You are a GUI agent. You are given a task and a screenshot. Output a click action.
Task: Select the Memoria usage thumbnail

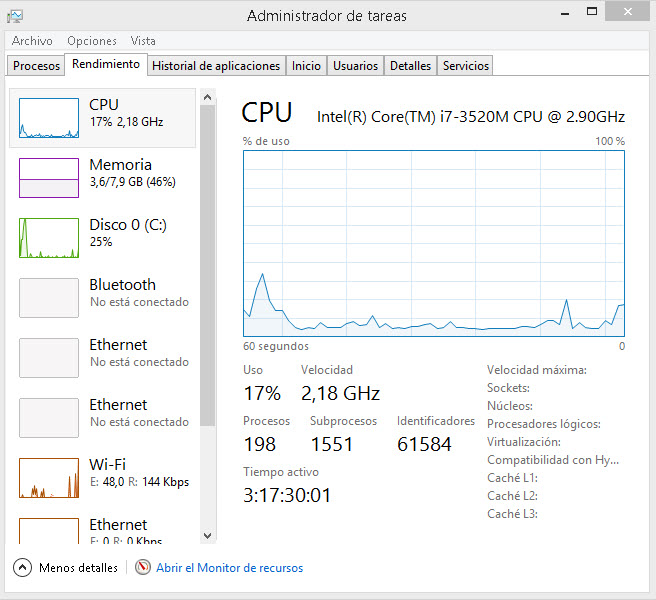49,178
